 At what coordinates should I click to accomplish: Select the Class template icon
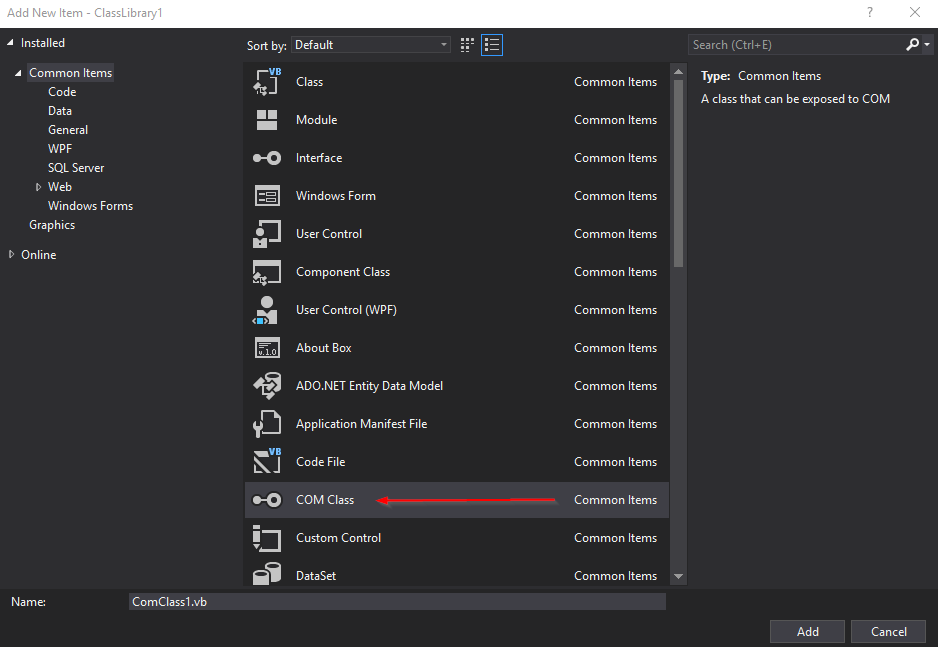tap(267, 82)
